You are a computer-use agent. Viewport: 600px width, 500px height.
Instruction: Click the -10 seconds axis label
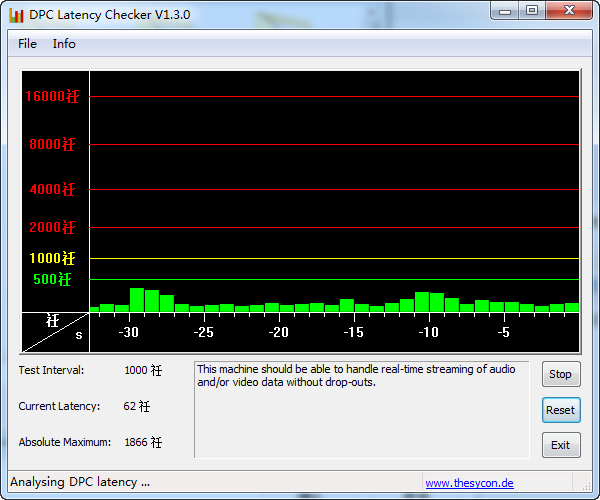tap(429, 332)
